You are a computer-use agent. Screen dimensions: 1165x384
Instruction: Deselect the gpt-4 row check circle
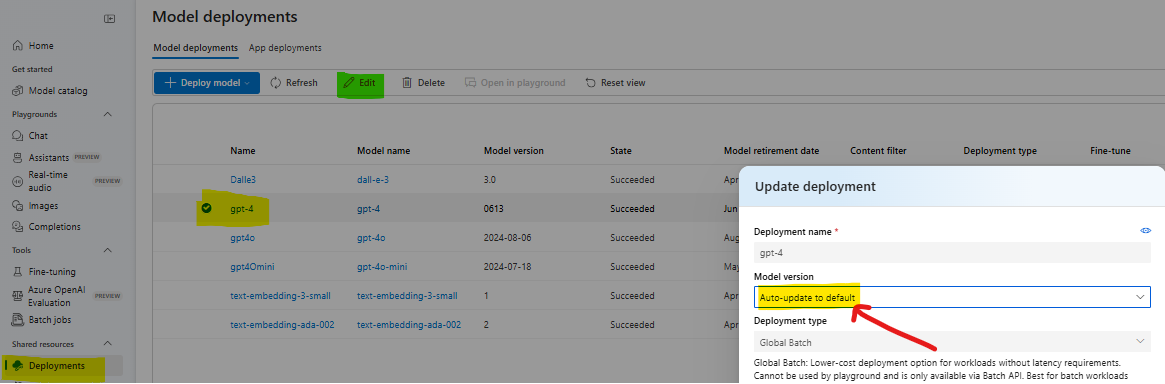pyautogui.click(x=207, y=208)
